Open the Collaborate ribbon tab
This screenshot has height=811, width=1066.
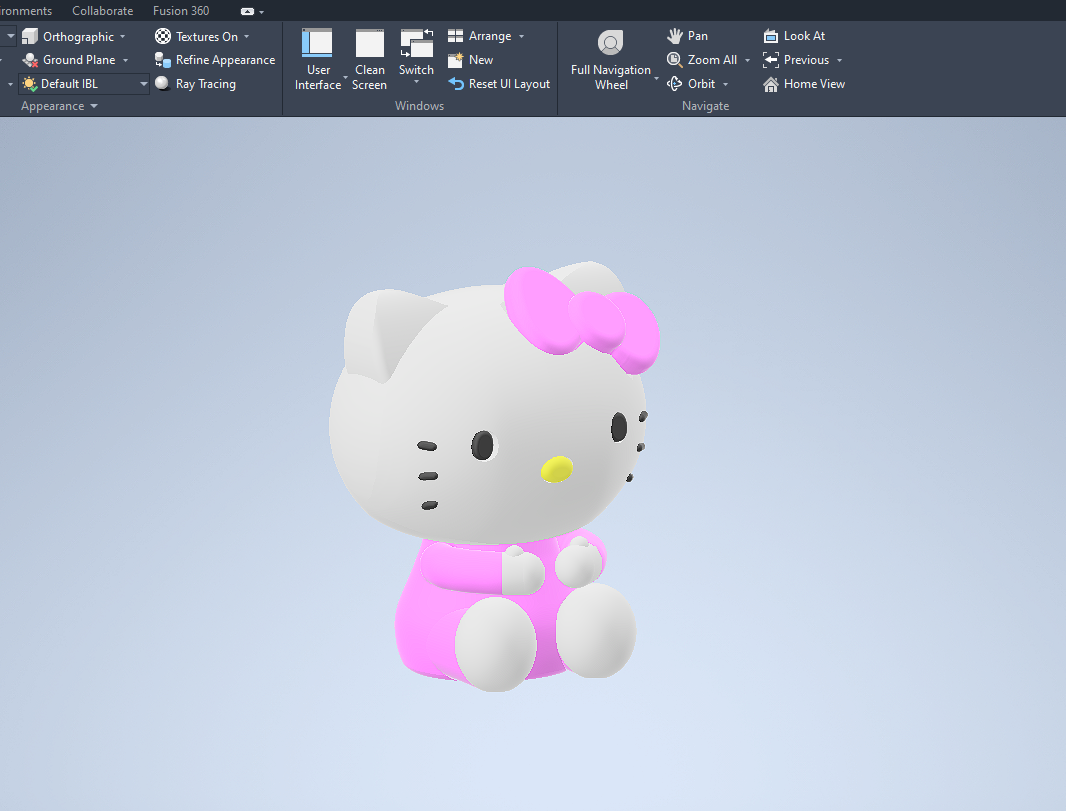tap(102, 10)
